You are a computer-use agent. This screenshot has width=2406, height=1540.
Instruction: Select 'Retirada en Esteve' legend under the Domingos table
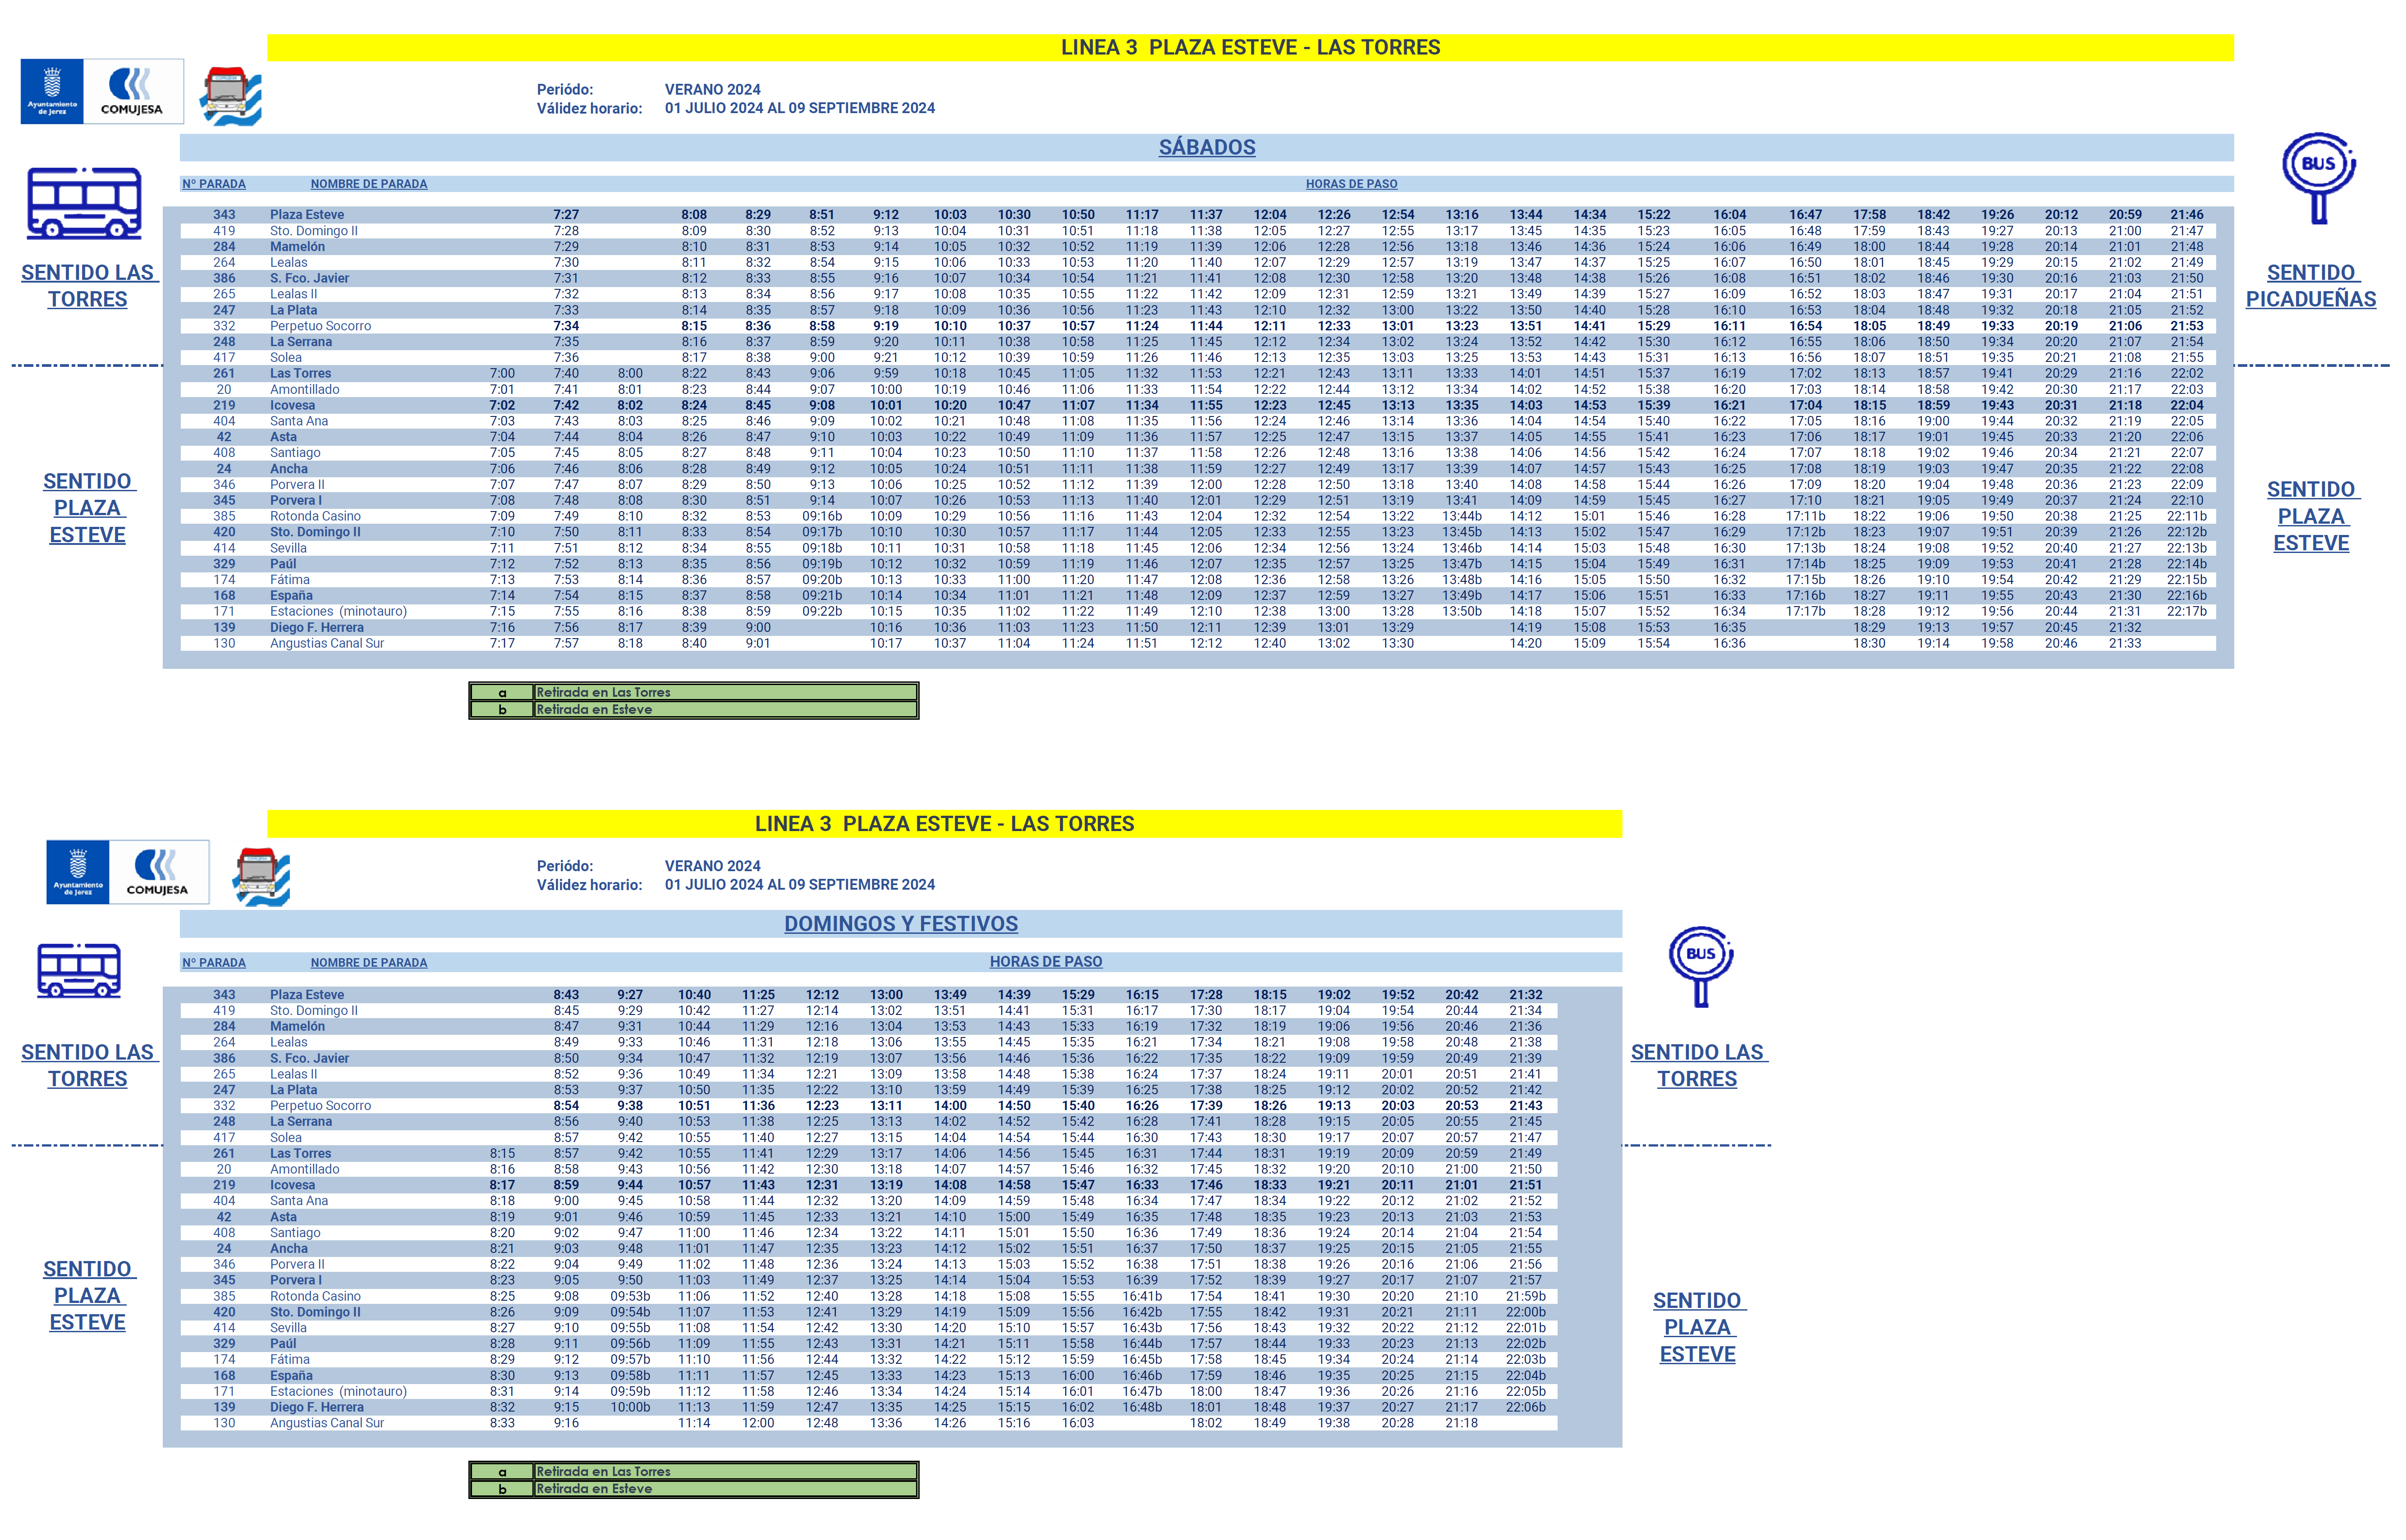pyautogui.click(x=594, y=1489)
